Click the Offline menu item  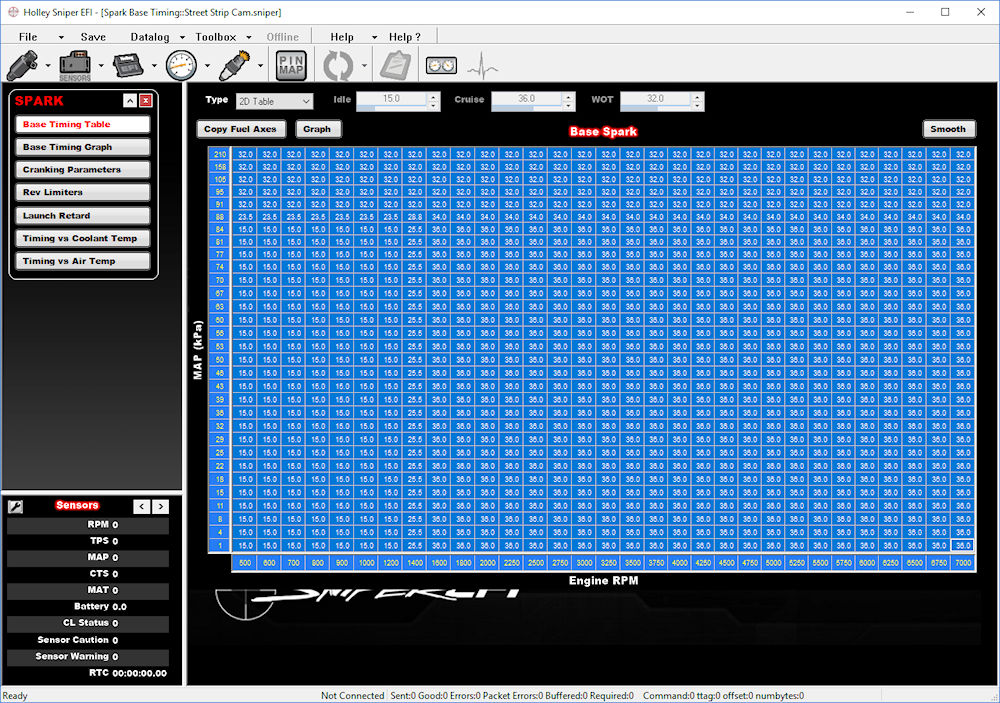[283, 37]
